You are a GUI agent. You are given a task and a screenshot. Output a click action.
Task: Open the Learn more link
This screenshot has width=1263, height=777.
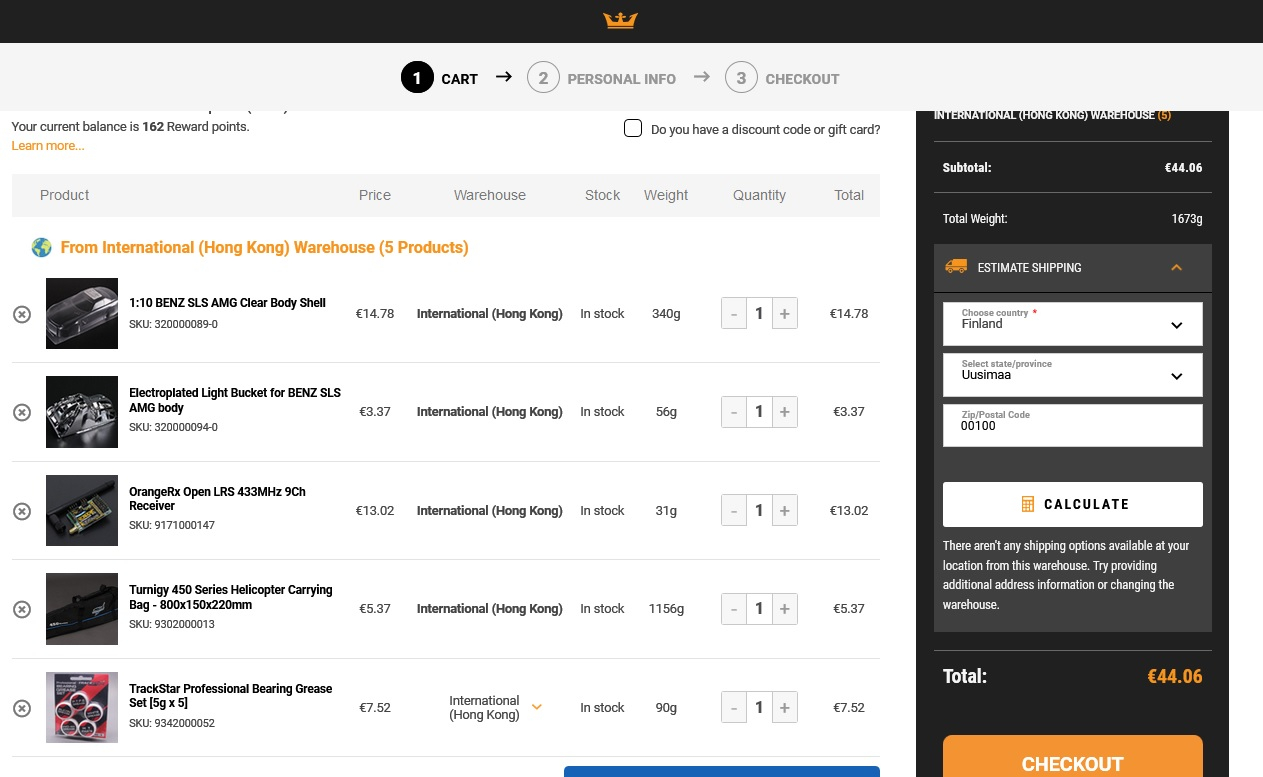tap(48, 146)
